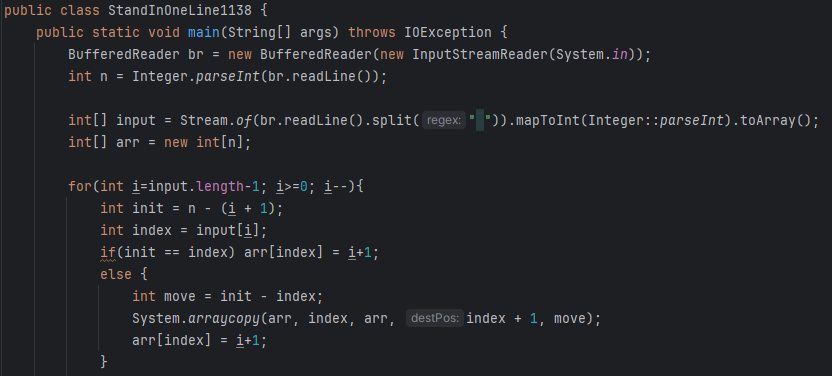Click 'int move' declaration line
The width and height of the screenshot is (832, 376).
pyautogui.click(x=228, y=297)
